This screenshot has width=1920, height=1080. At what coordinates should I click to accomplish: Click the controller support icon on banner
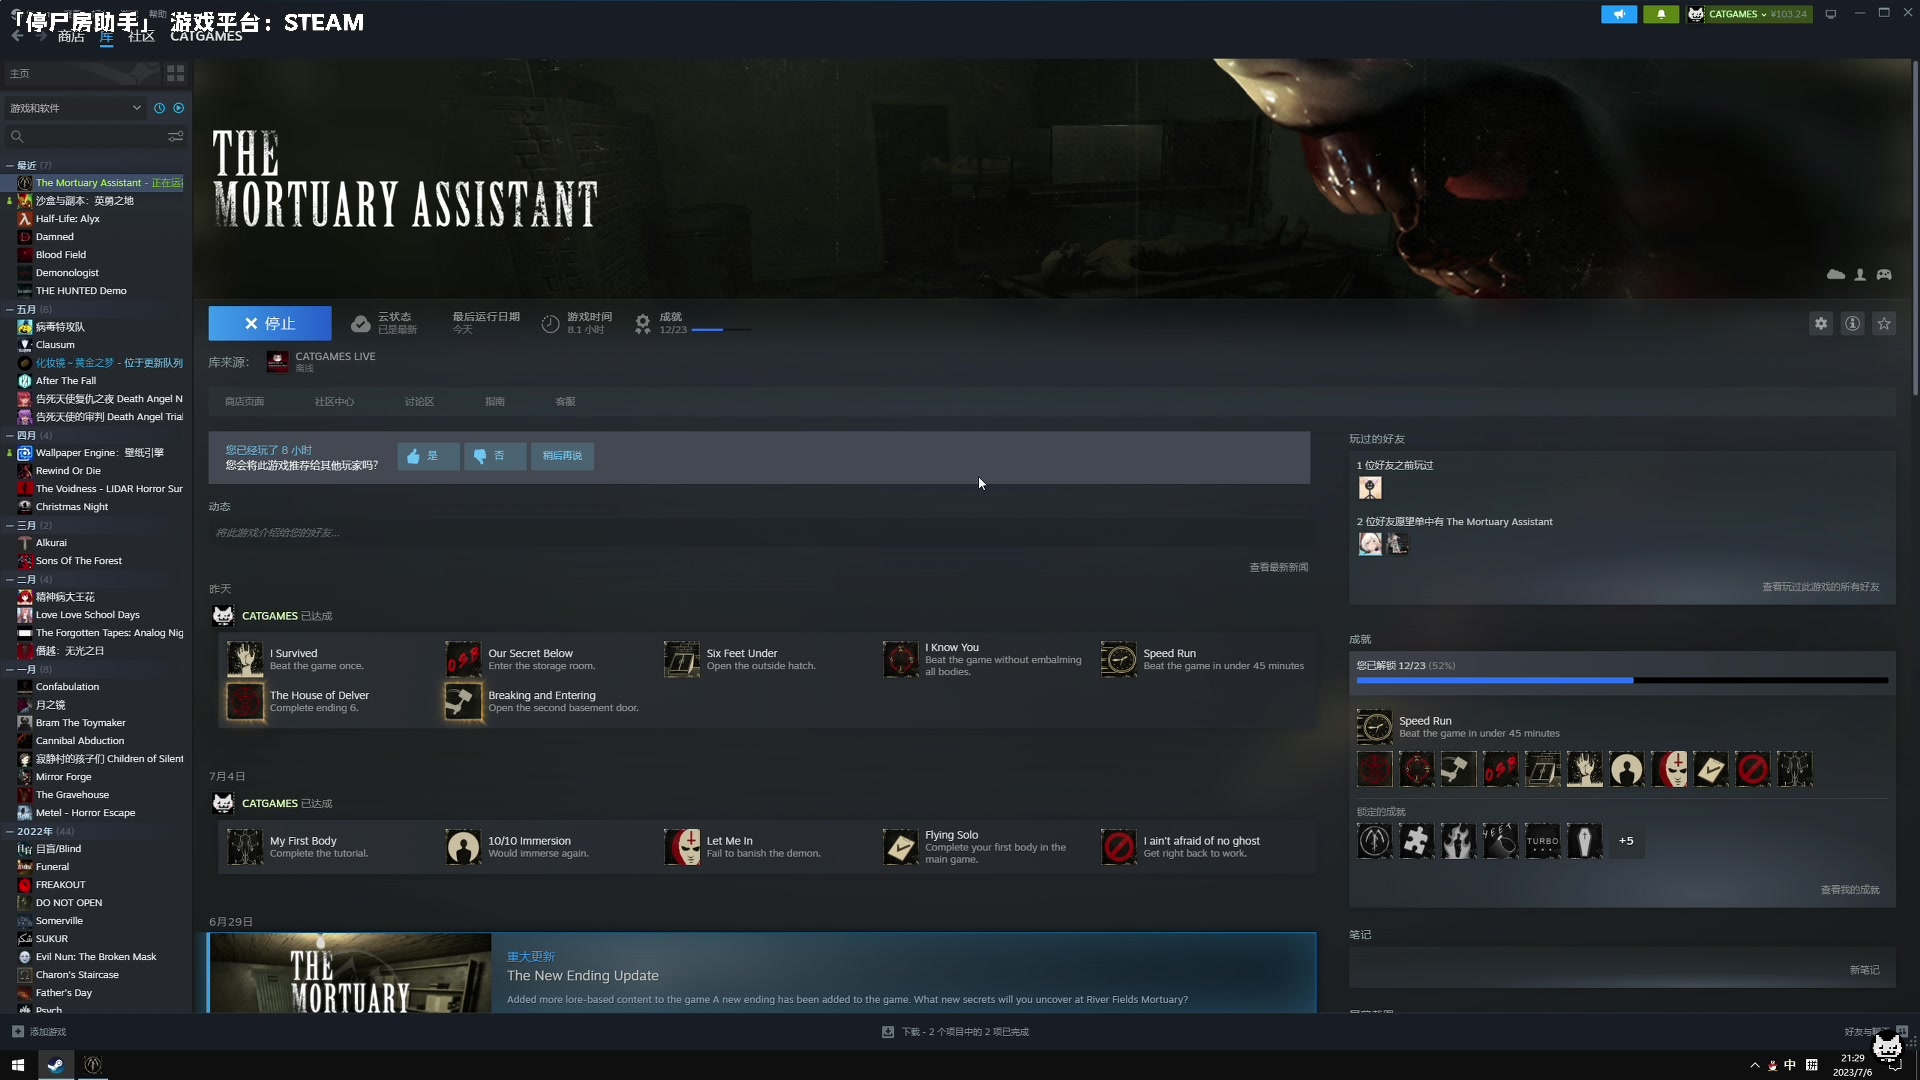click(1884, 274)
